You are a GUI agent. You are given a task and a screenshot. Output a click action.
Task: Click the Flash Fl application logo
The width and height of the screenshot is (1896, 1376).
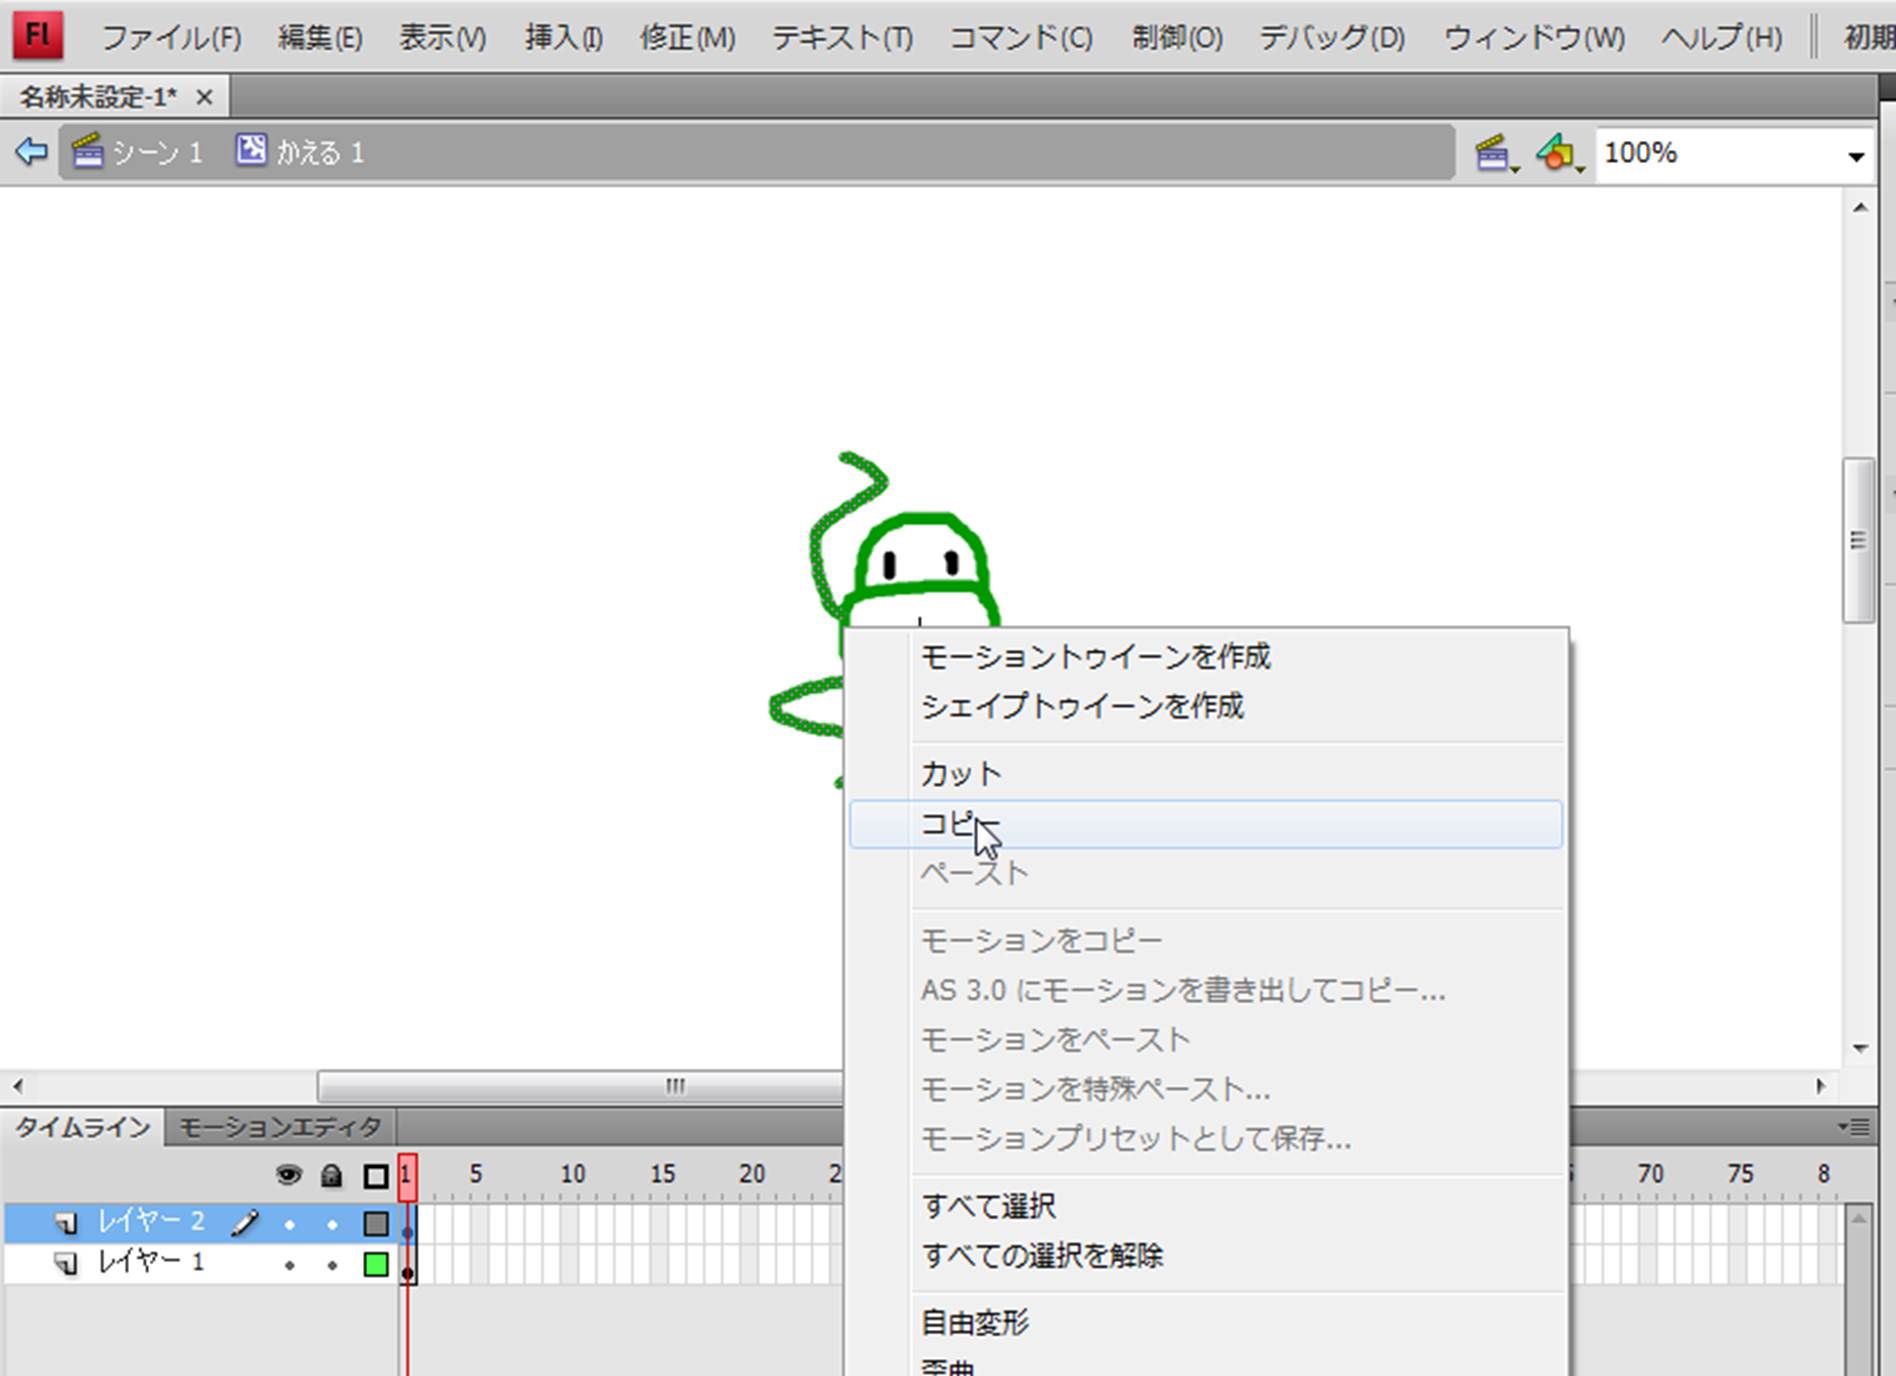38,35
